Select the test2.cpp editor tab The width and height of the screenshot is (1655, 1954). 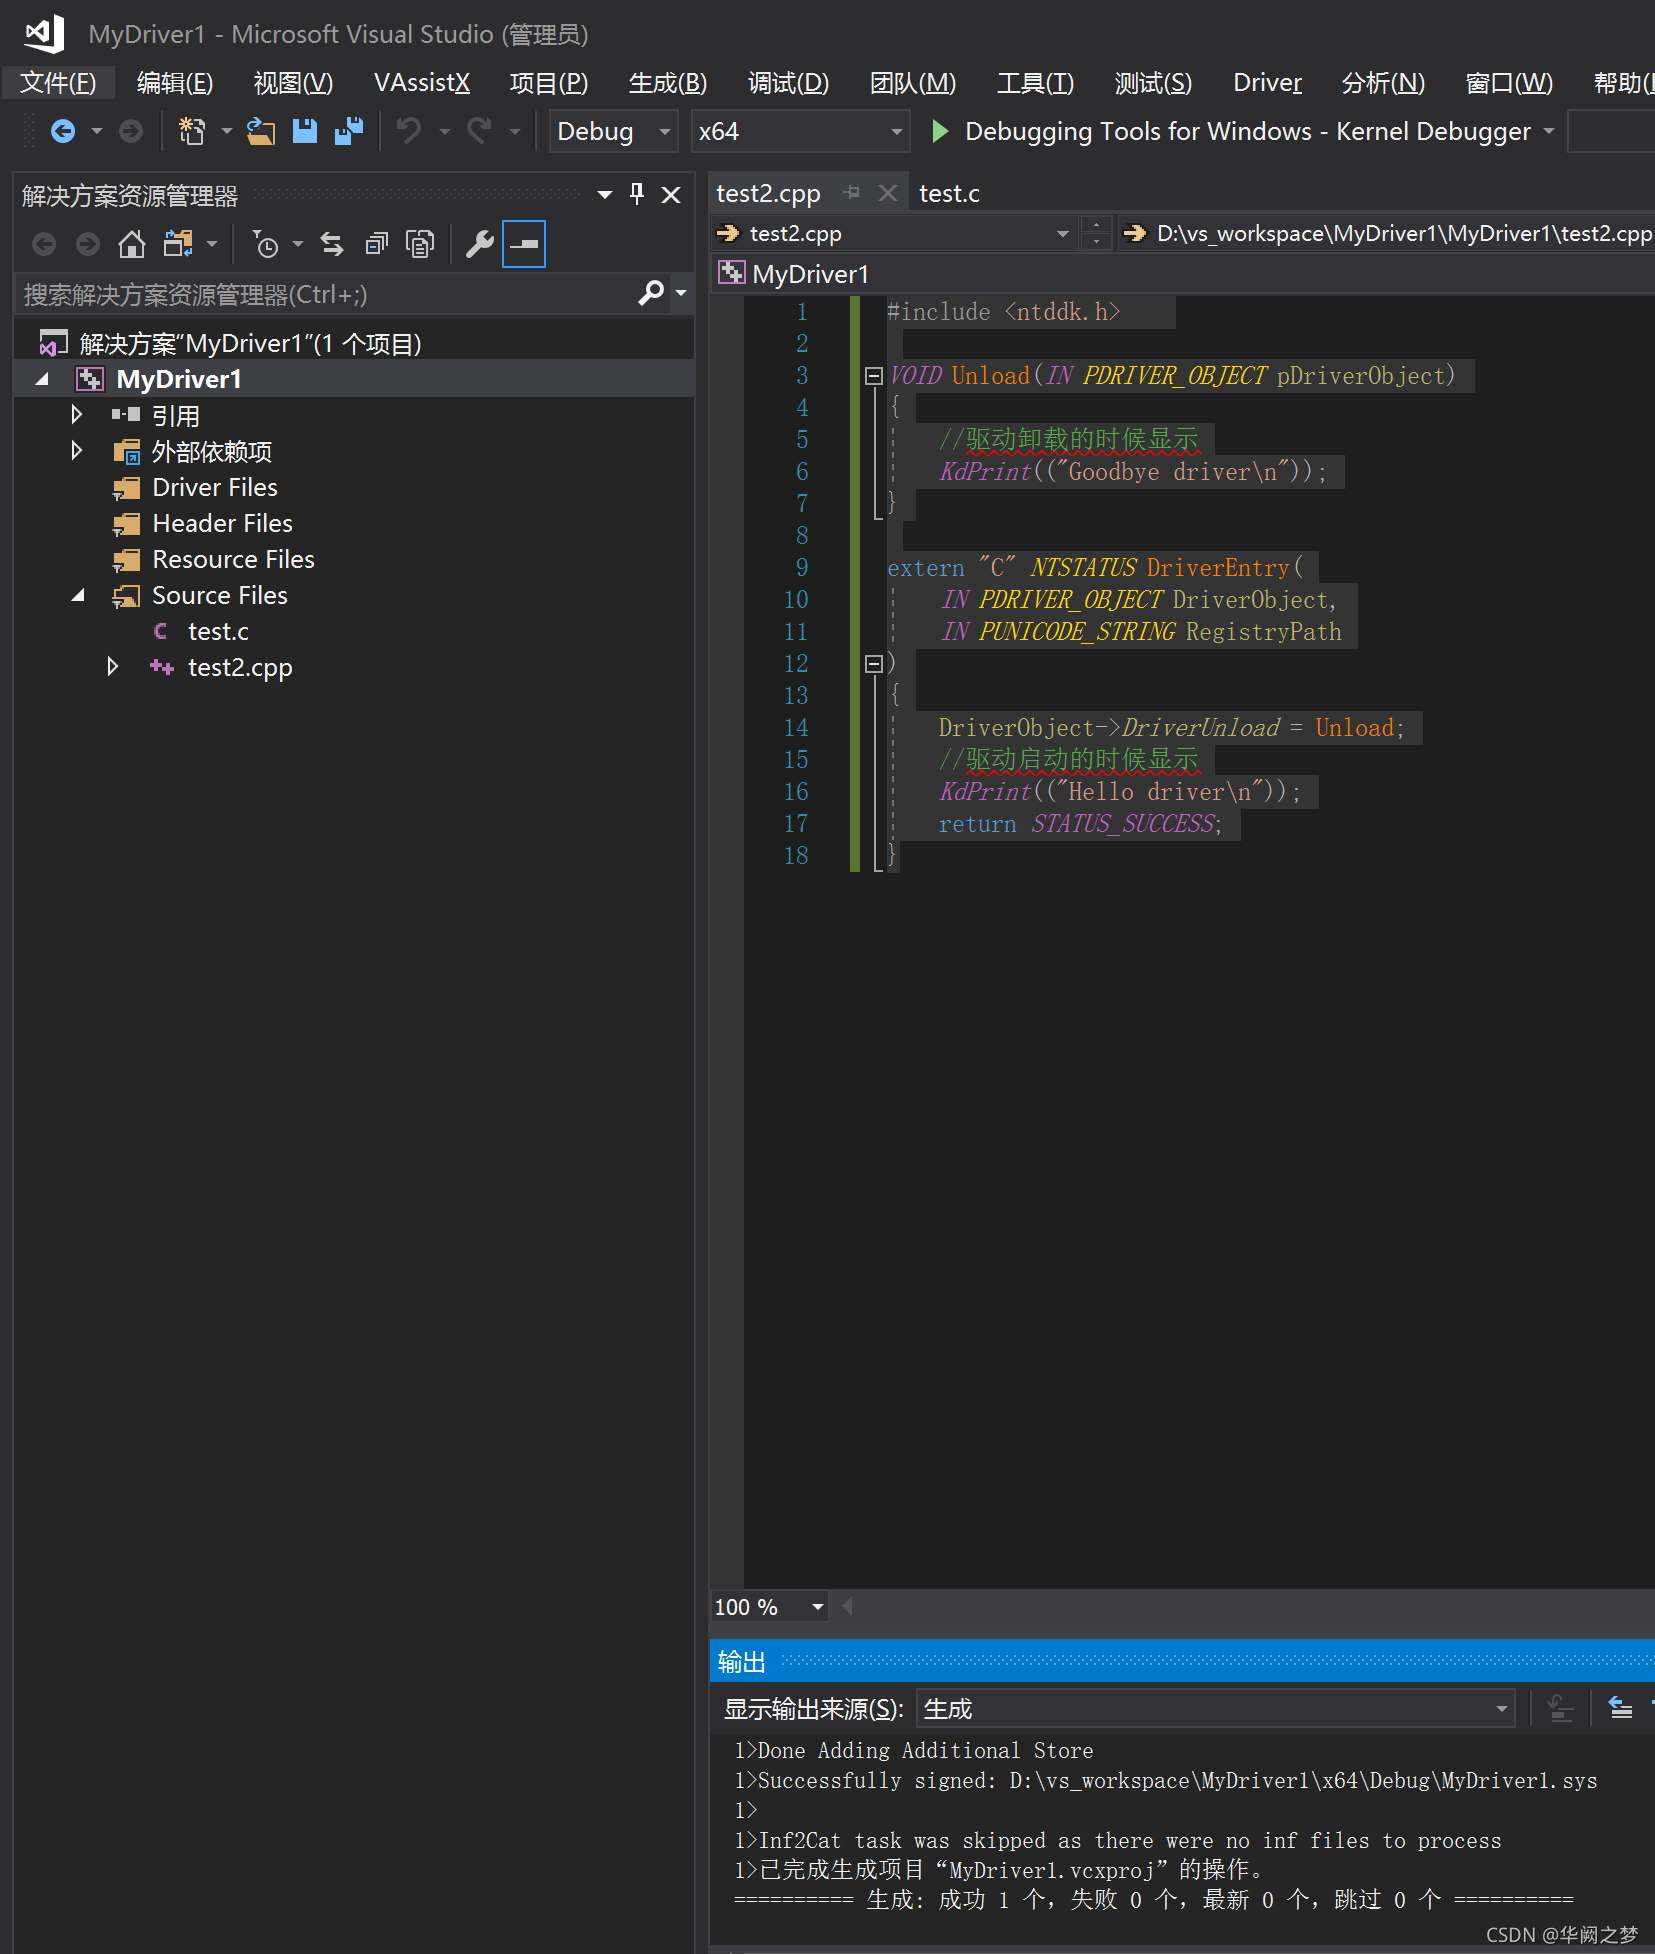point(768,193)
